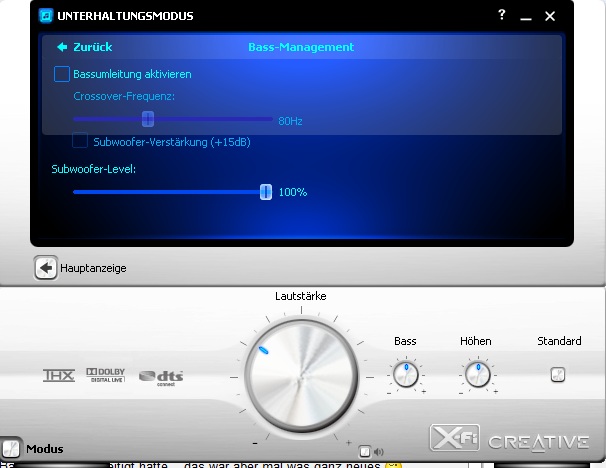Image resolution: width=606 pixels, height=468 pixels.
Task: Go back with the Zurück link
Action: tap(84, 47)
